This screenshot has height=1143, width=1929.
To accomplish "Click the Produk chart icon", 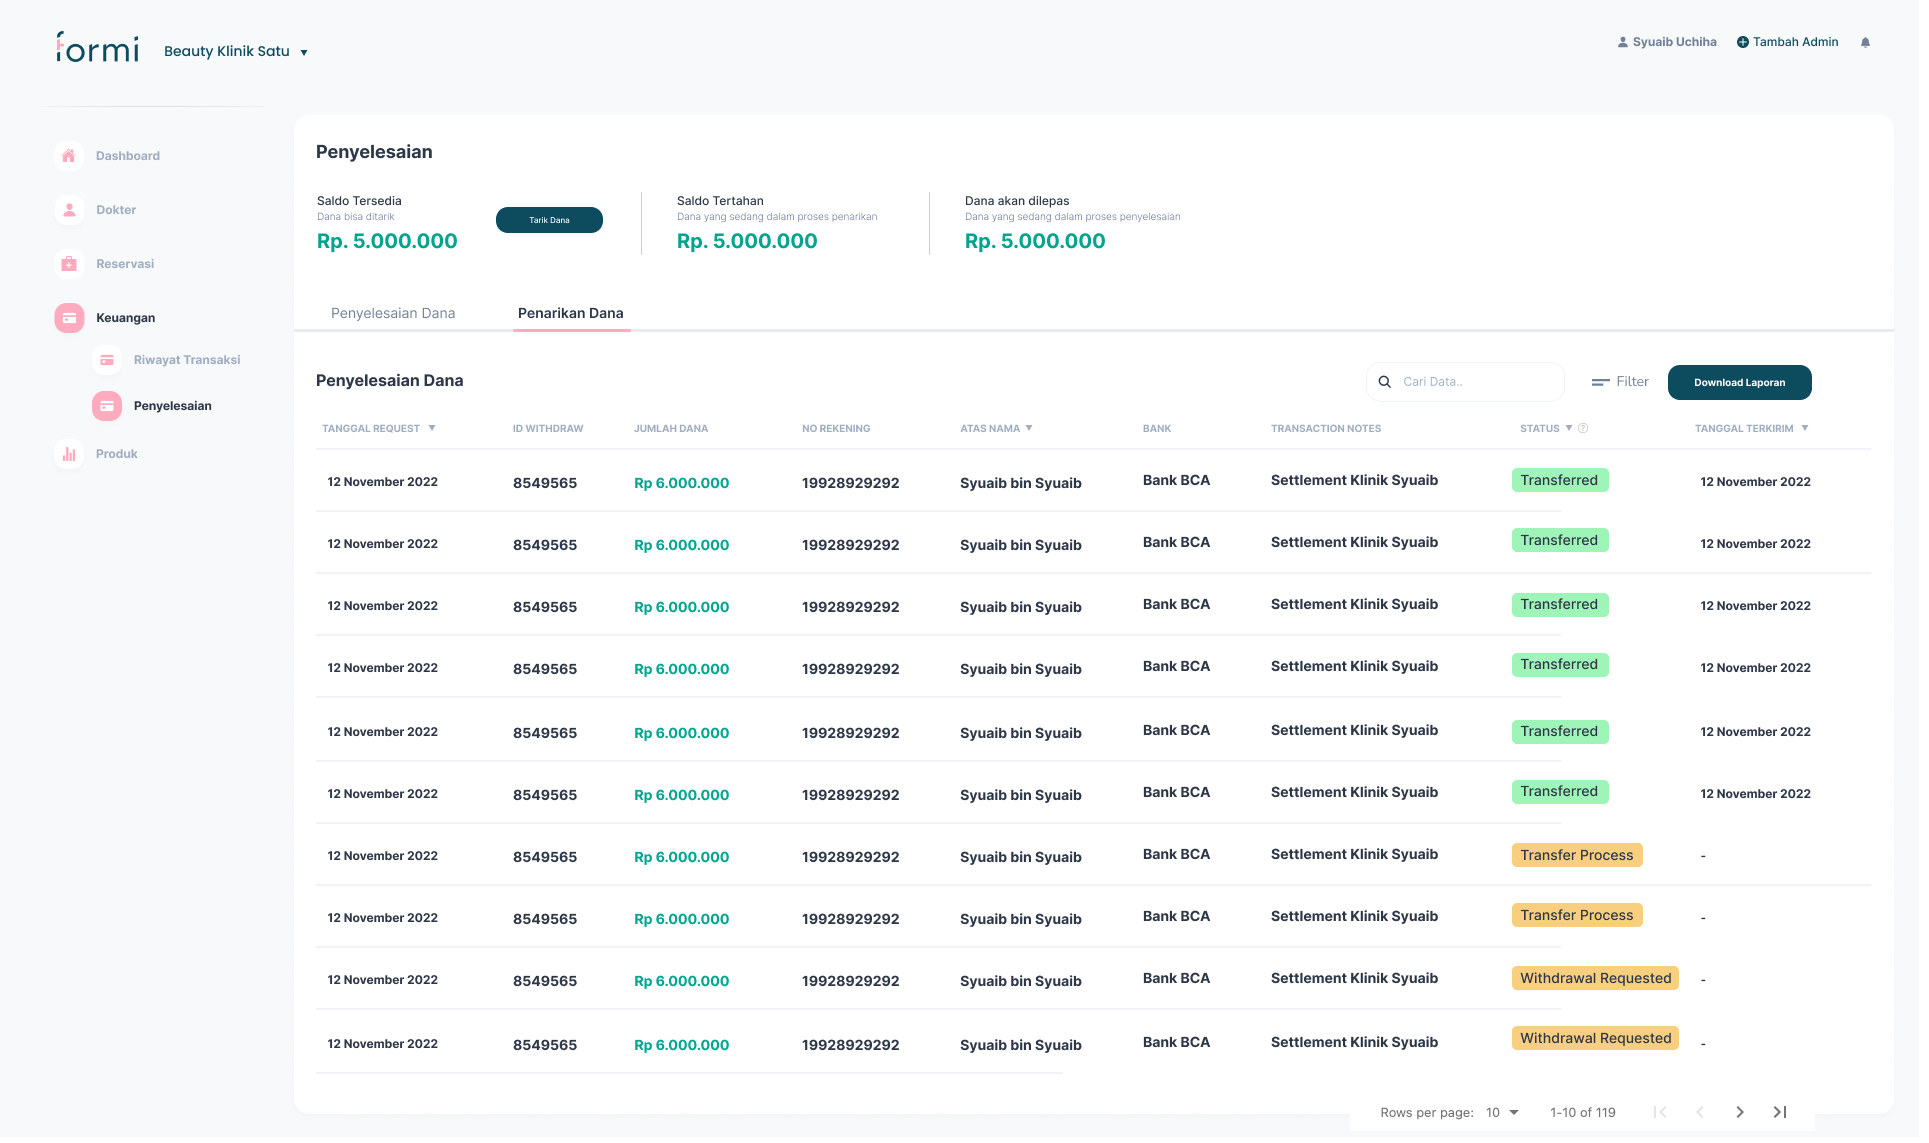I will (69, 454).
